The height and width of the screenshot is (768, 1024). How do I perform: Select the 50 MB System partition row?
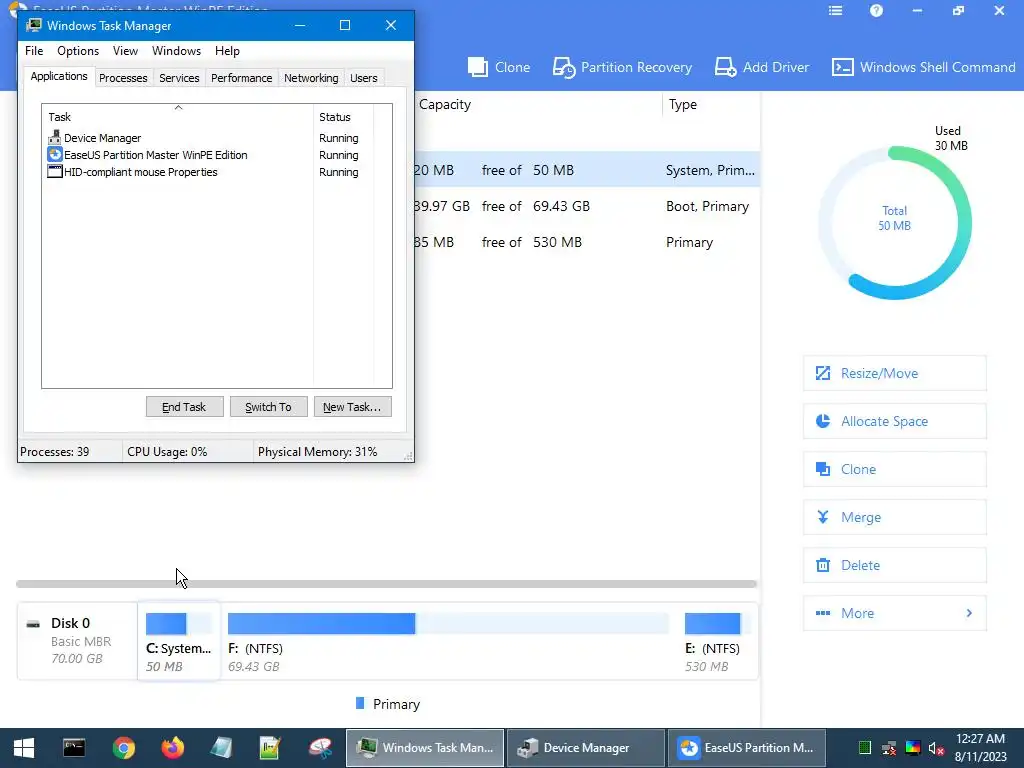[x=587, y=170]
